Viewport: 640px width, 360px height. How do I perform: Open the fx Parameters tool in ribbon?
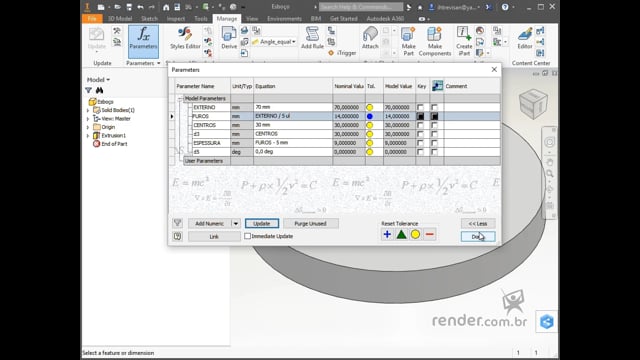tap(143, 42)
